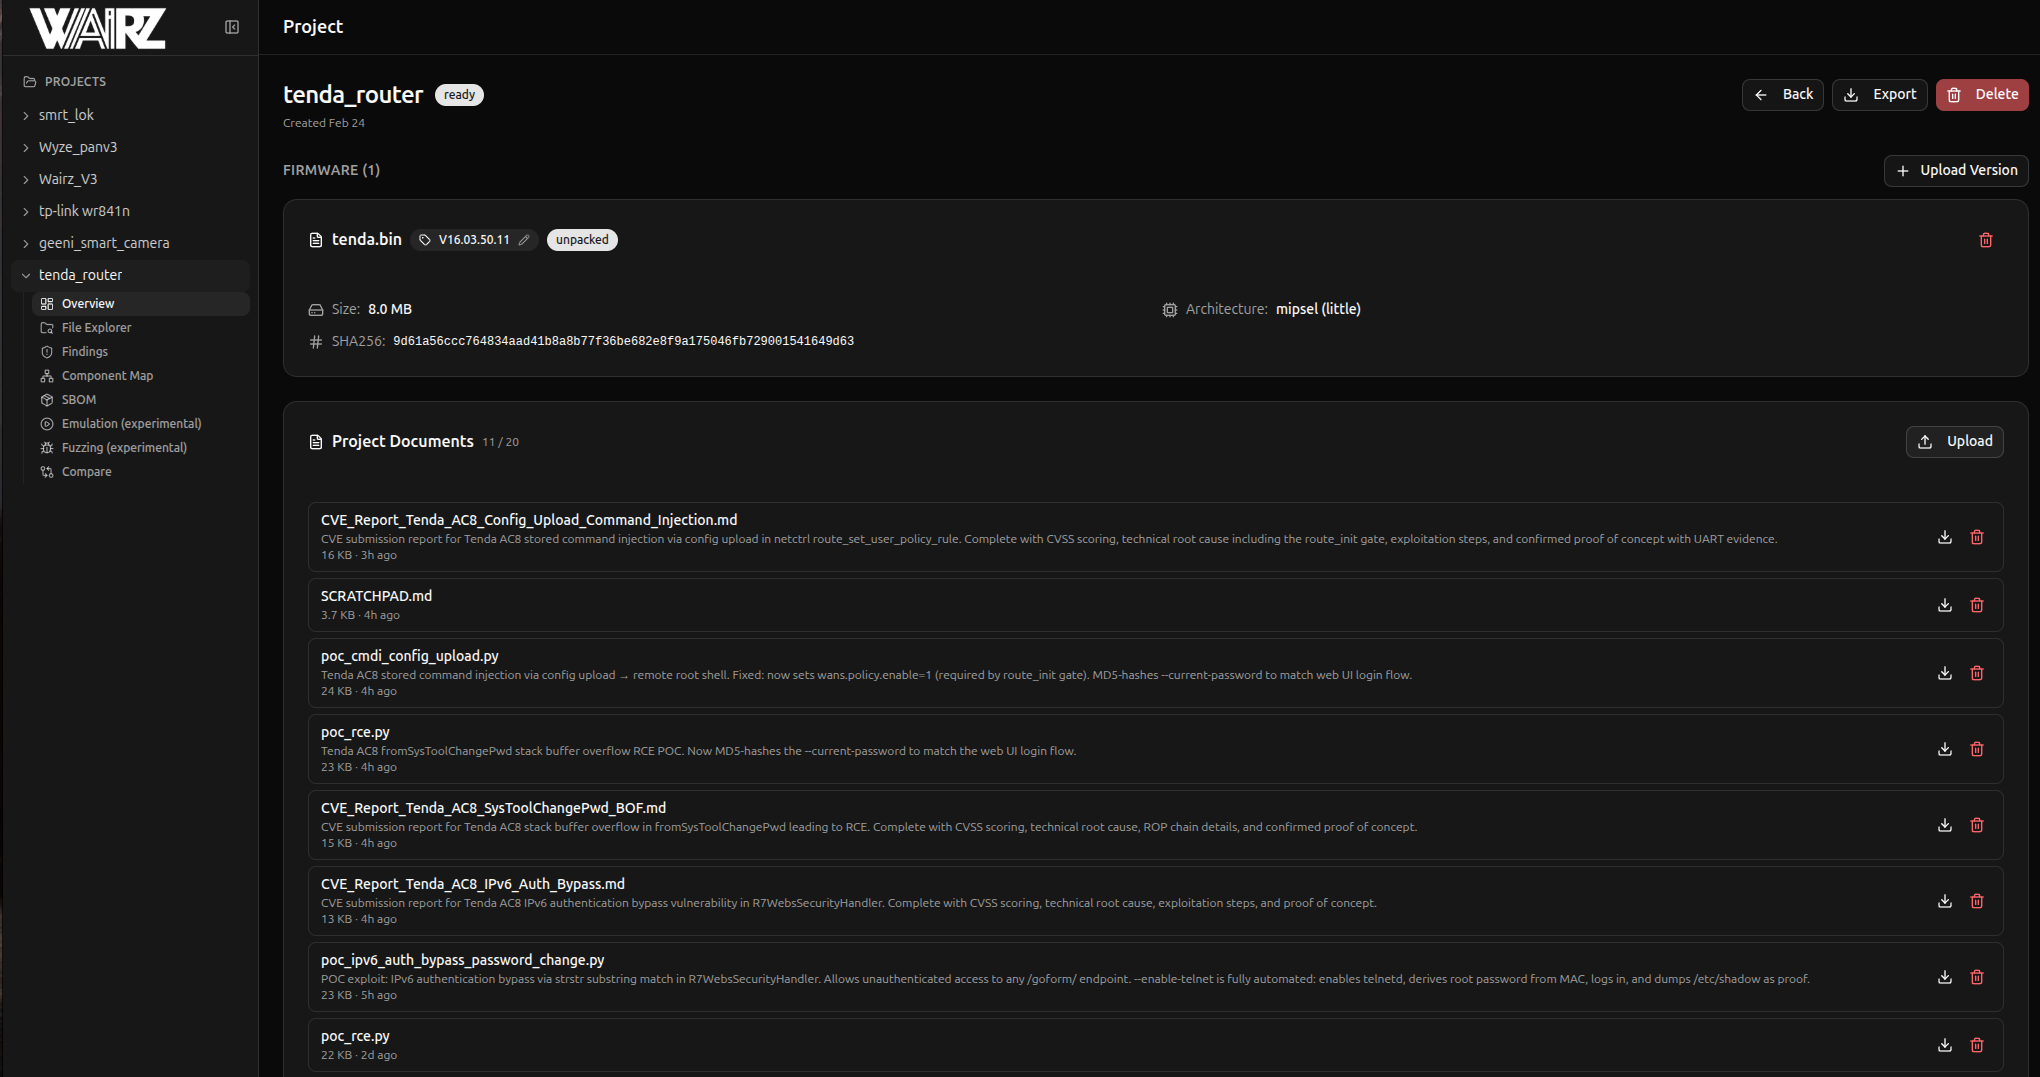Open the Component Map view
Viewport: 2040px width, 1077px height.
point(107,376)
